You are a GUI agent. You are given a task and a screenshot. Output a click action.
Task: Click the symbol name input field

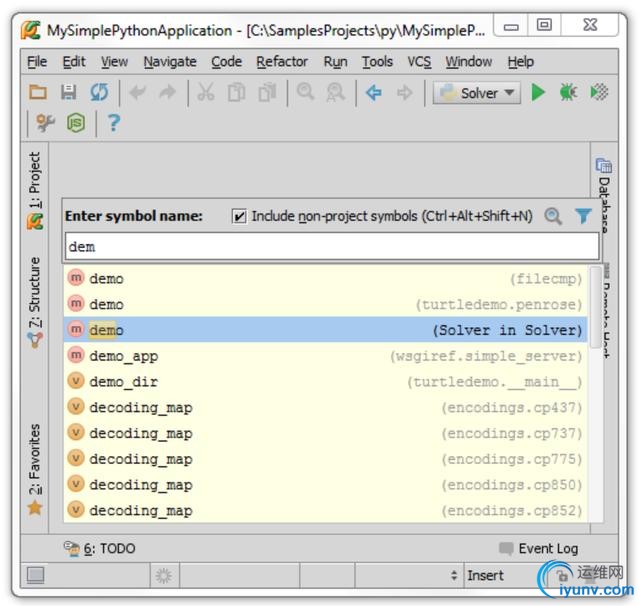click(332, 246)
